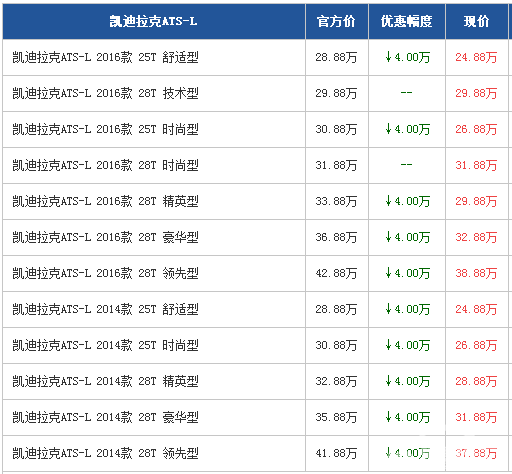Image resolution: width=512 pixels, height=474 pixels.
Task: Select 凯迪拉克ATS-L 2016款 28T 时尚型 model name
Action: pos(105,165)
